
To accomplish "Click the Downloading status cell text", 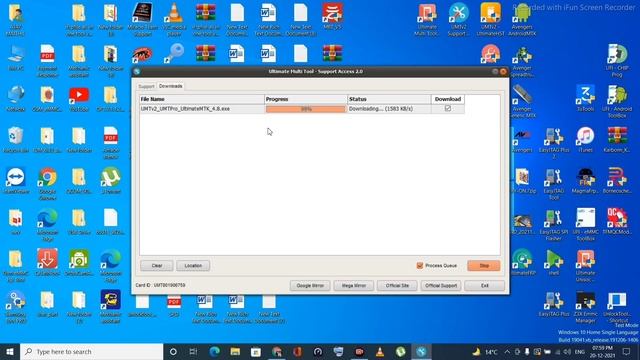I will [x=381, y=109].
